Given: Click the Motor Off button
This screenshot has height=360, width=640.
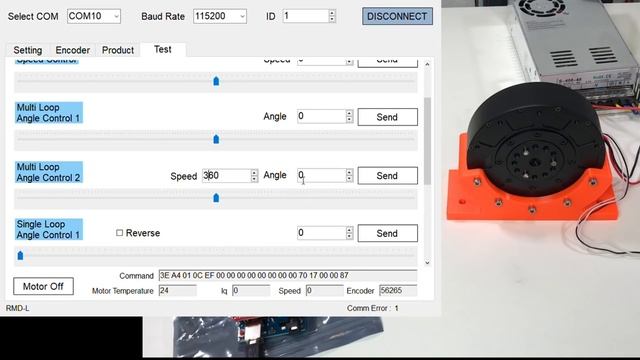Looking at the screenshot, I should pos(43,287).
